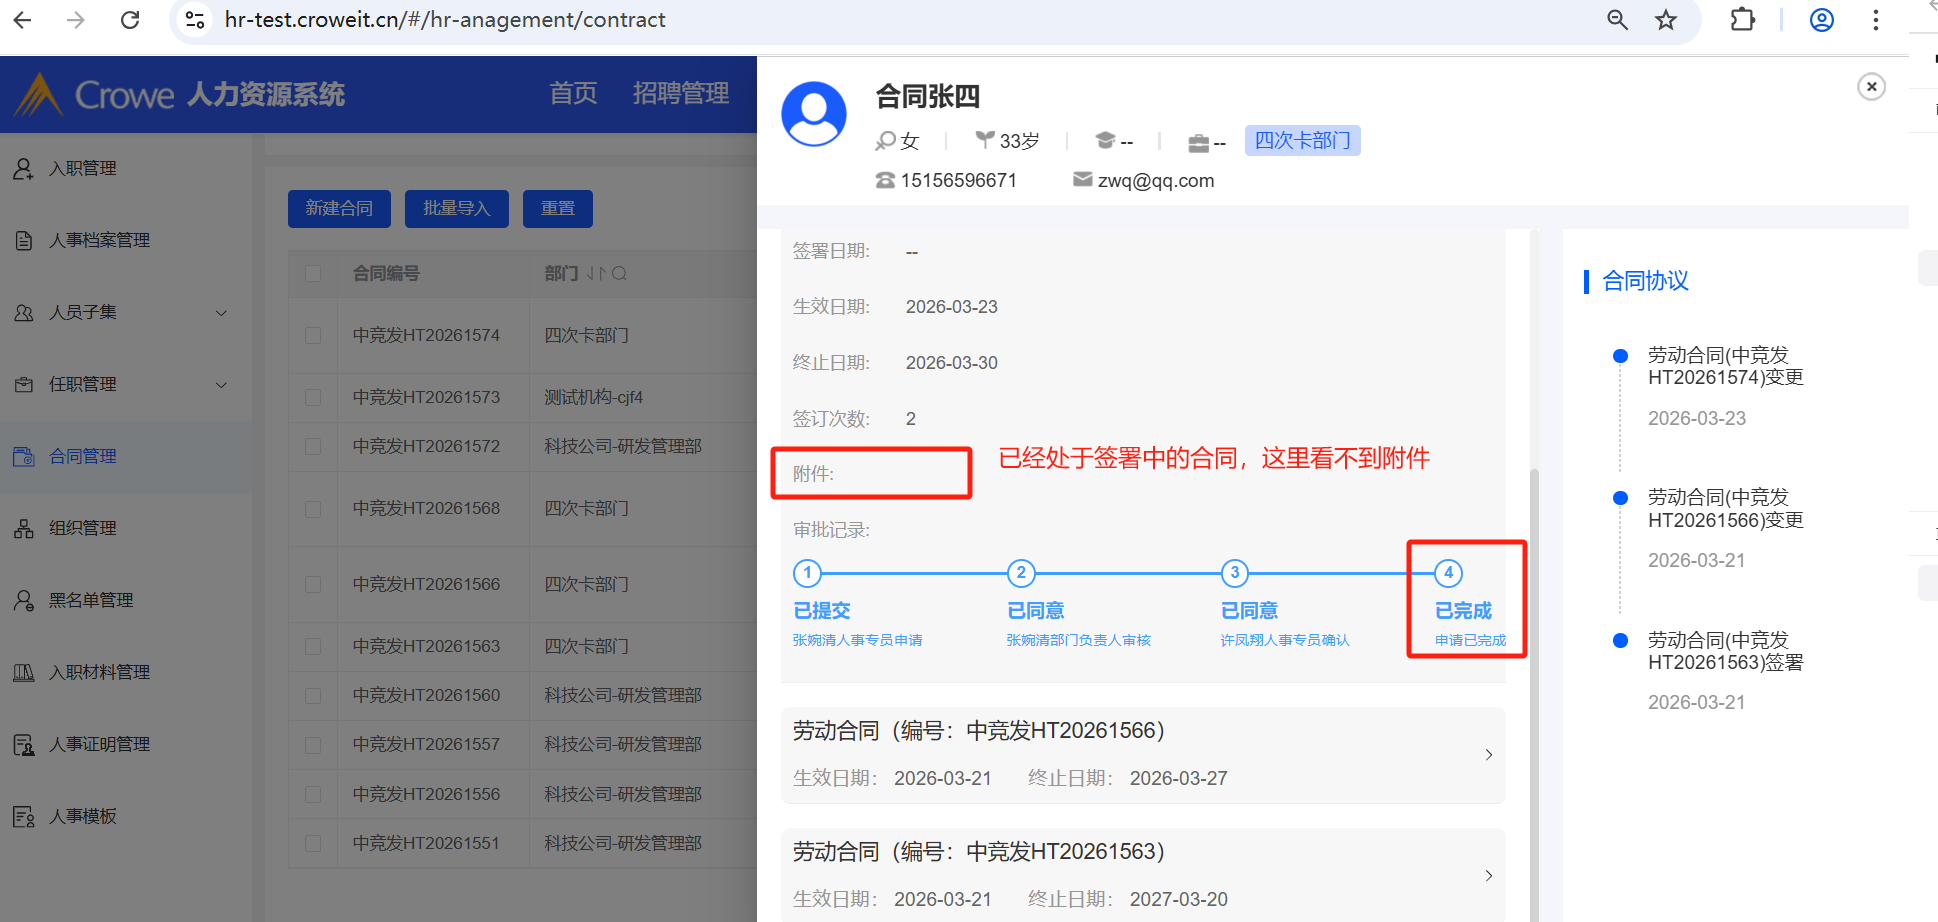This screenshot has width=1938, height=922.
Task: Click timeline entry 劳动合同(中竞发HT20261563)签署
Action: (1726, 651)
